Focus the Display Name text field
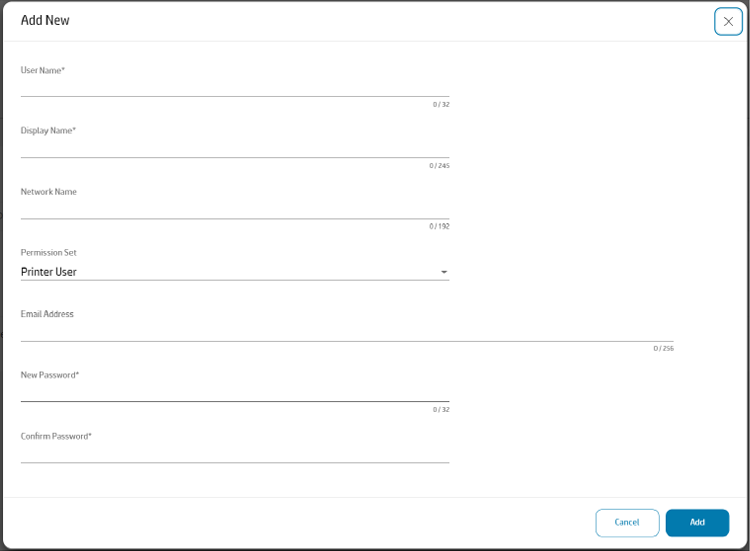 [x=234, y=148]
